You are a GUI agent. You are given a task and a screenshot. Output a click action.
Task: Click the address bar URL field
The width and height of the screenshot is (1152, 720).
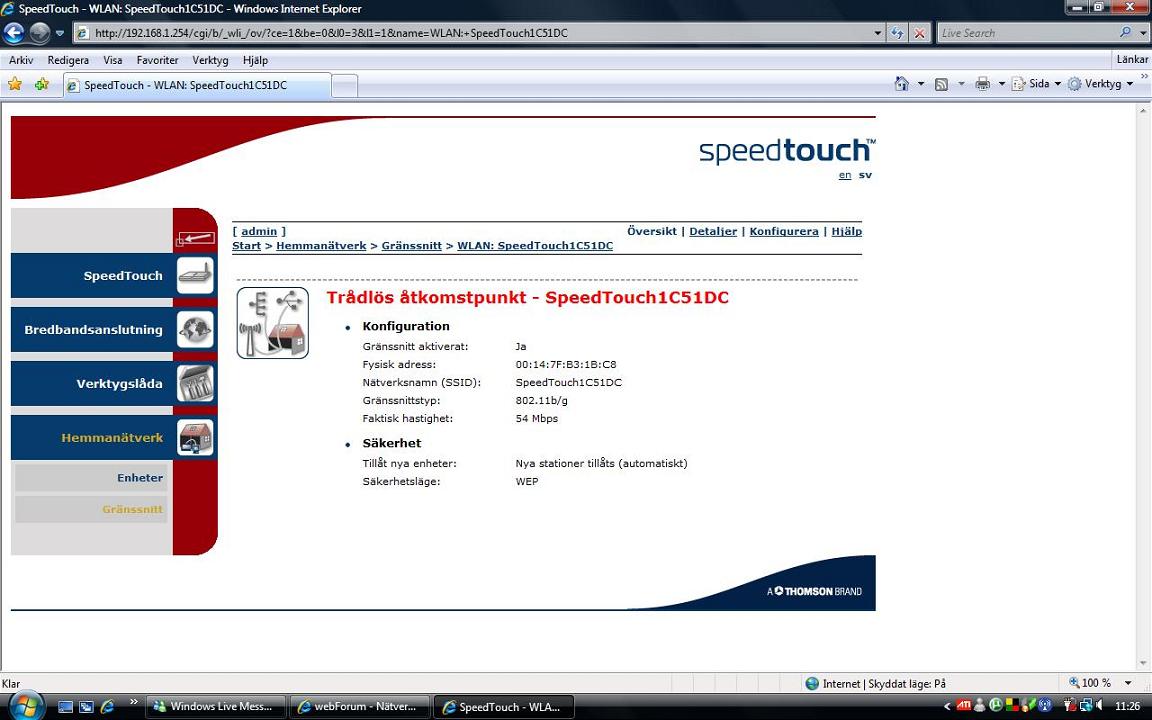click(470, 33)
